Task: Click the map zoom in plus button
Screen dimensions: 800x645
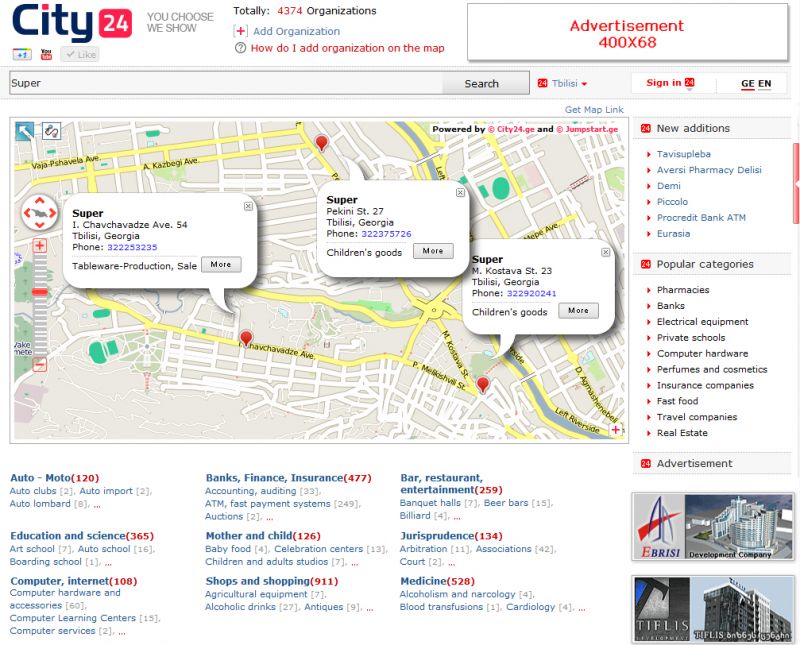Action: coord(40,246)
